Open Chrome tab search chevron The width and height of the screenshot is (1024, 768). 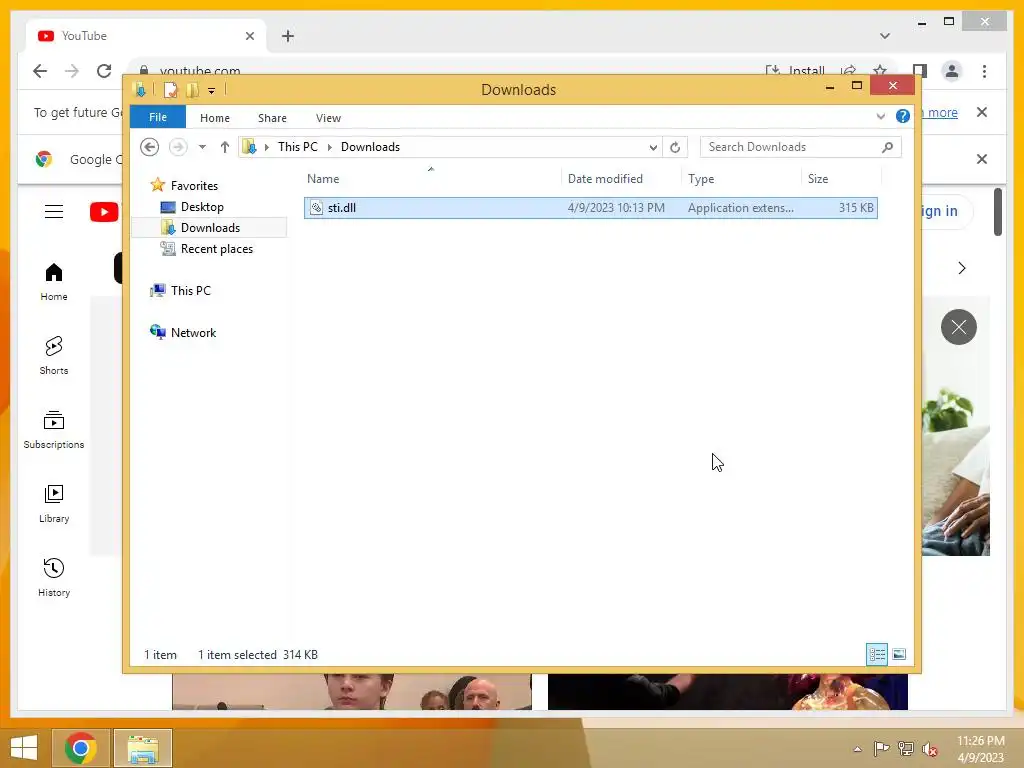(x=884, y=36)
